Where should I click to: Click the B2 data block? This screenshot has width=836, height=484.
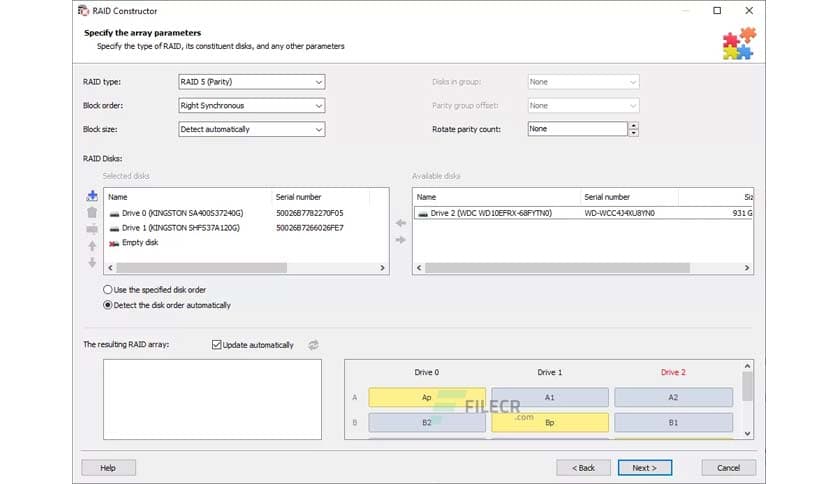coord(427,422)
